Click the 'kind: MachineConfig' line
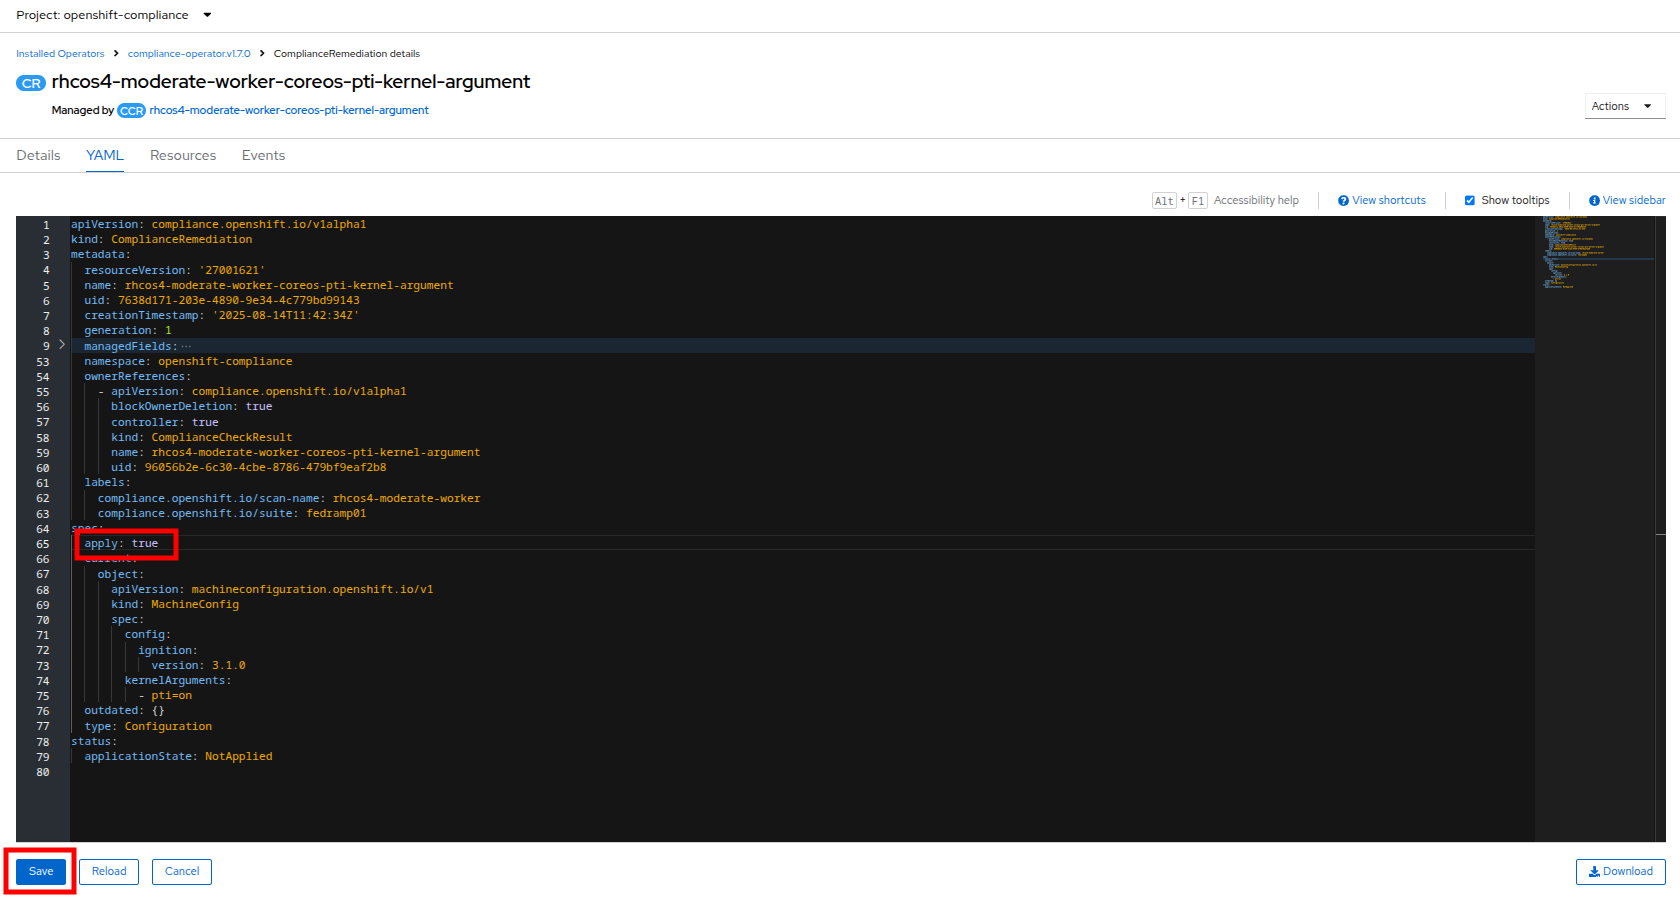This screenshot has width=1680, height=899. 175,605
